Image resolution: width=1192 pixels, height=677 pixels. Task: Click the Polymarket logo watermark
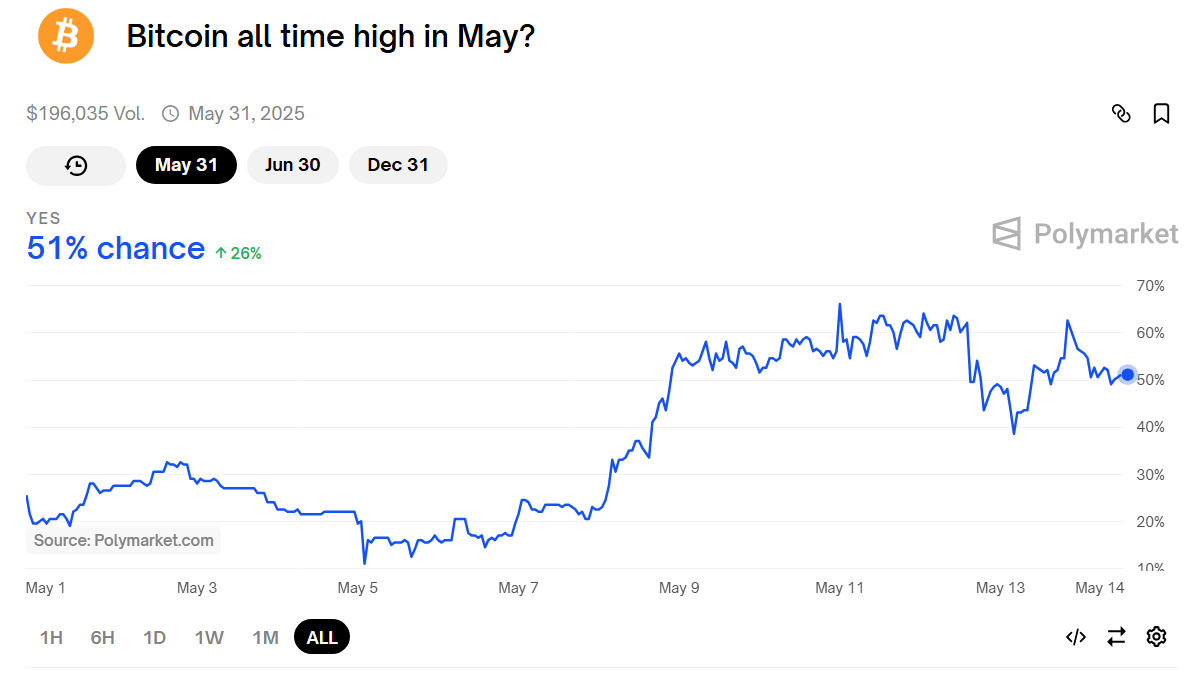(1085, 234)
